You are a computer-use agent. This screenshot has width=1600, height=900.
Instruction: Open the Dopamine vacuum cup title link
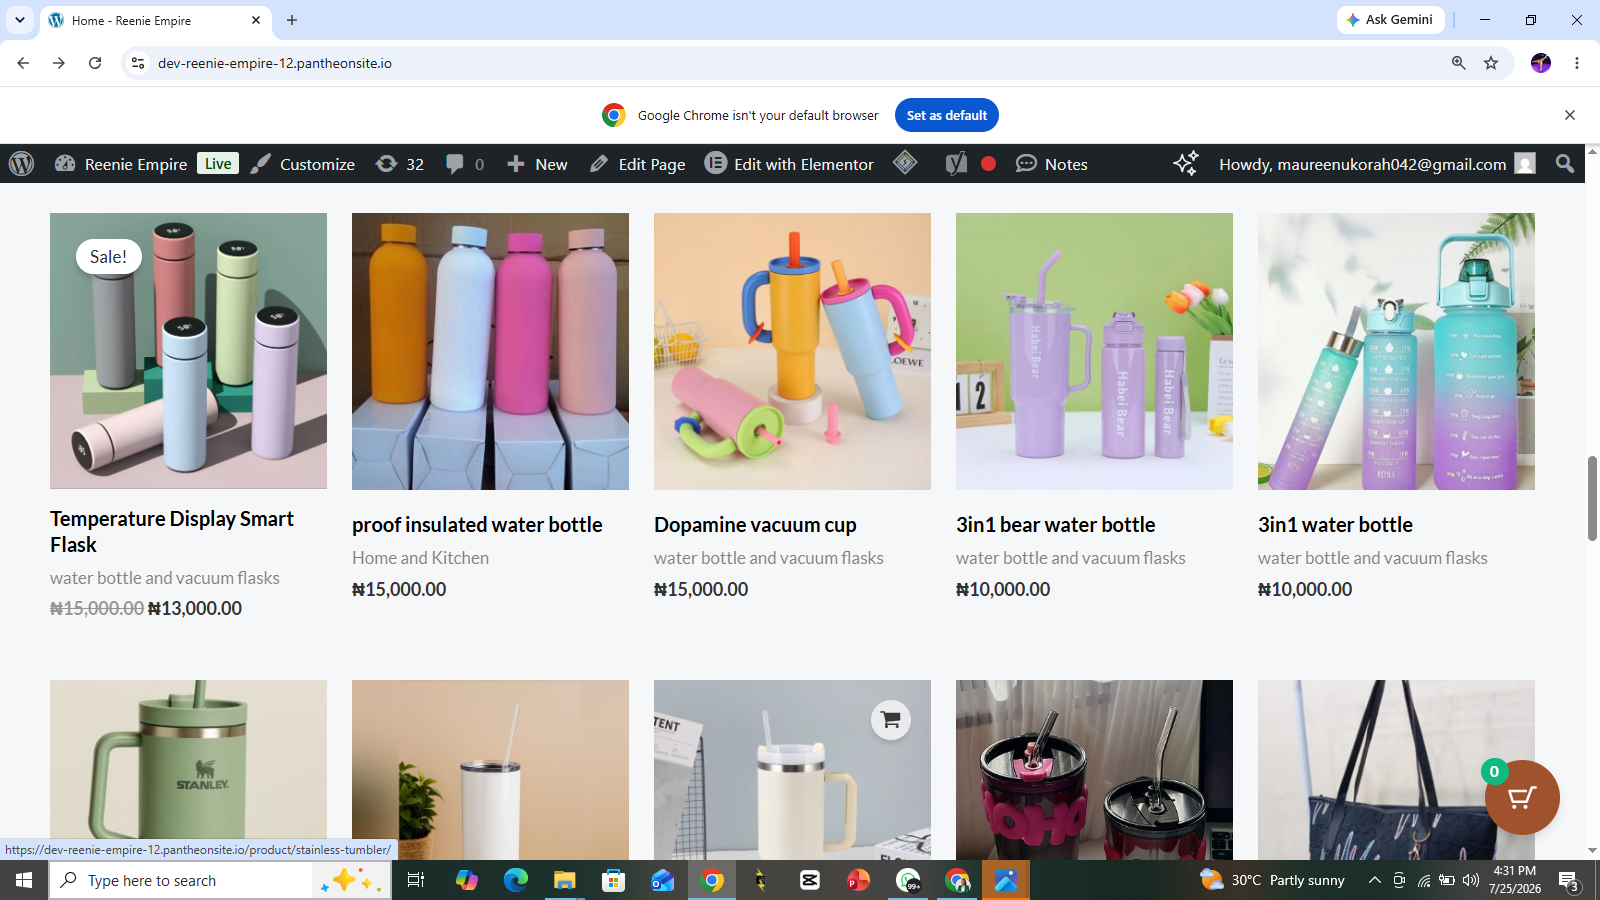(x=755, y=525)
